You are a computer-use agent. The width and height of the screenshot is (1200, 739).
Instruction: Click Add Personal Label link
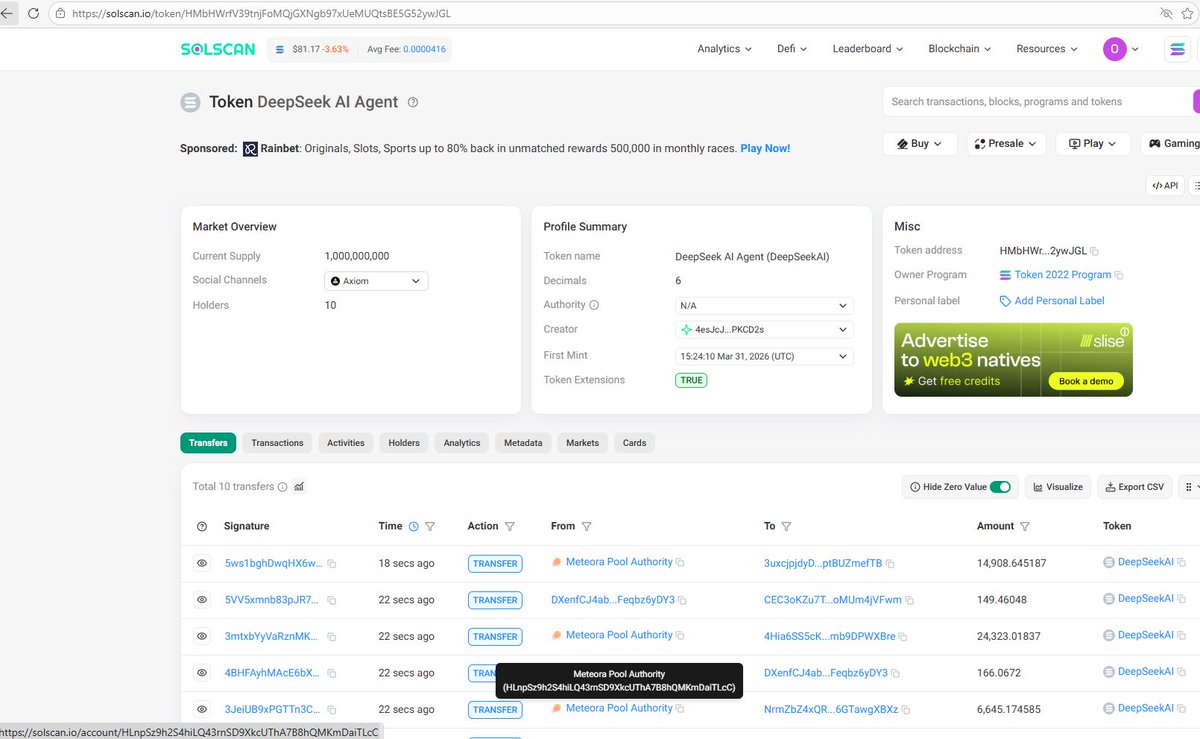click(x=1052, y=301)
